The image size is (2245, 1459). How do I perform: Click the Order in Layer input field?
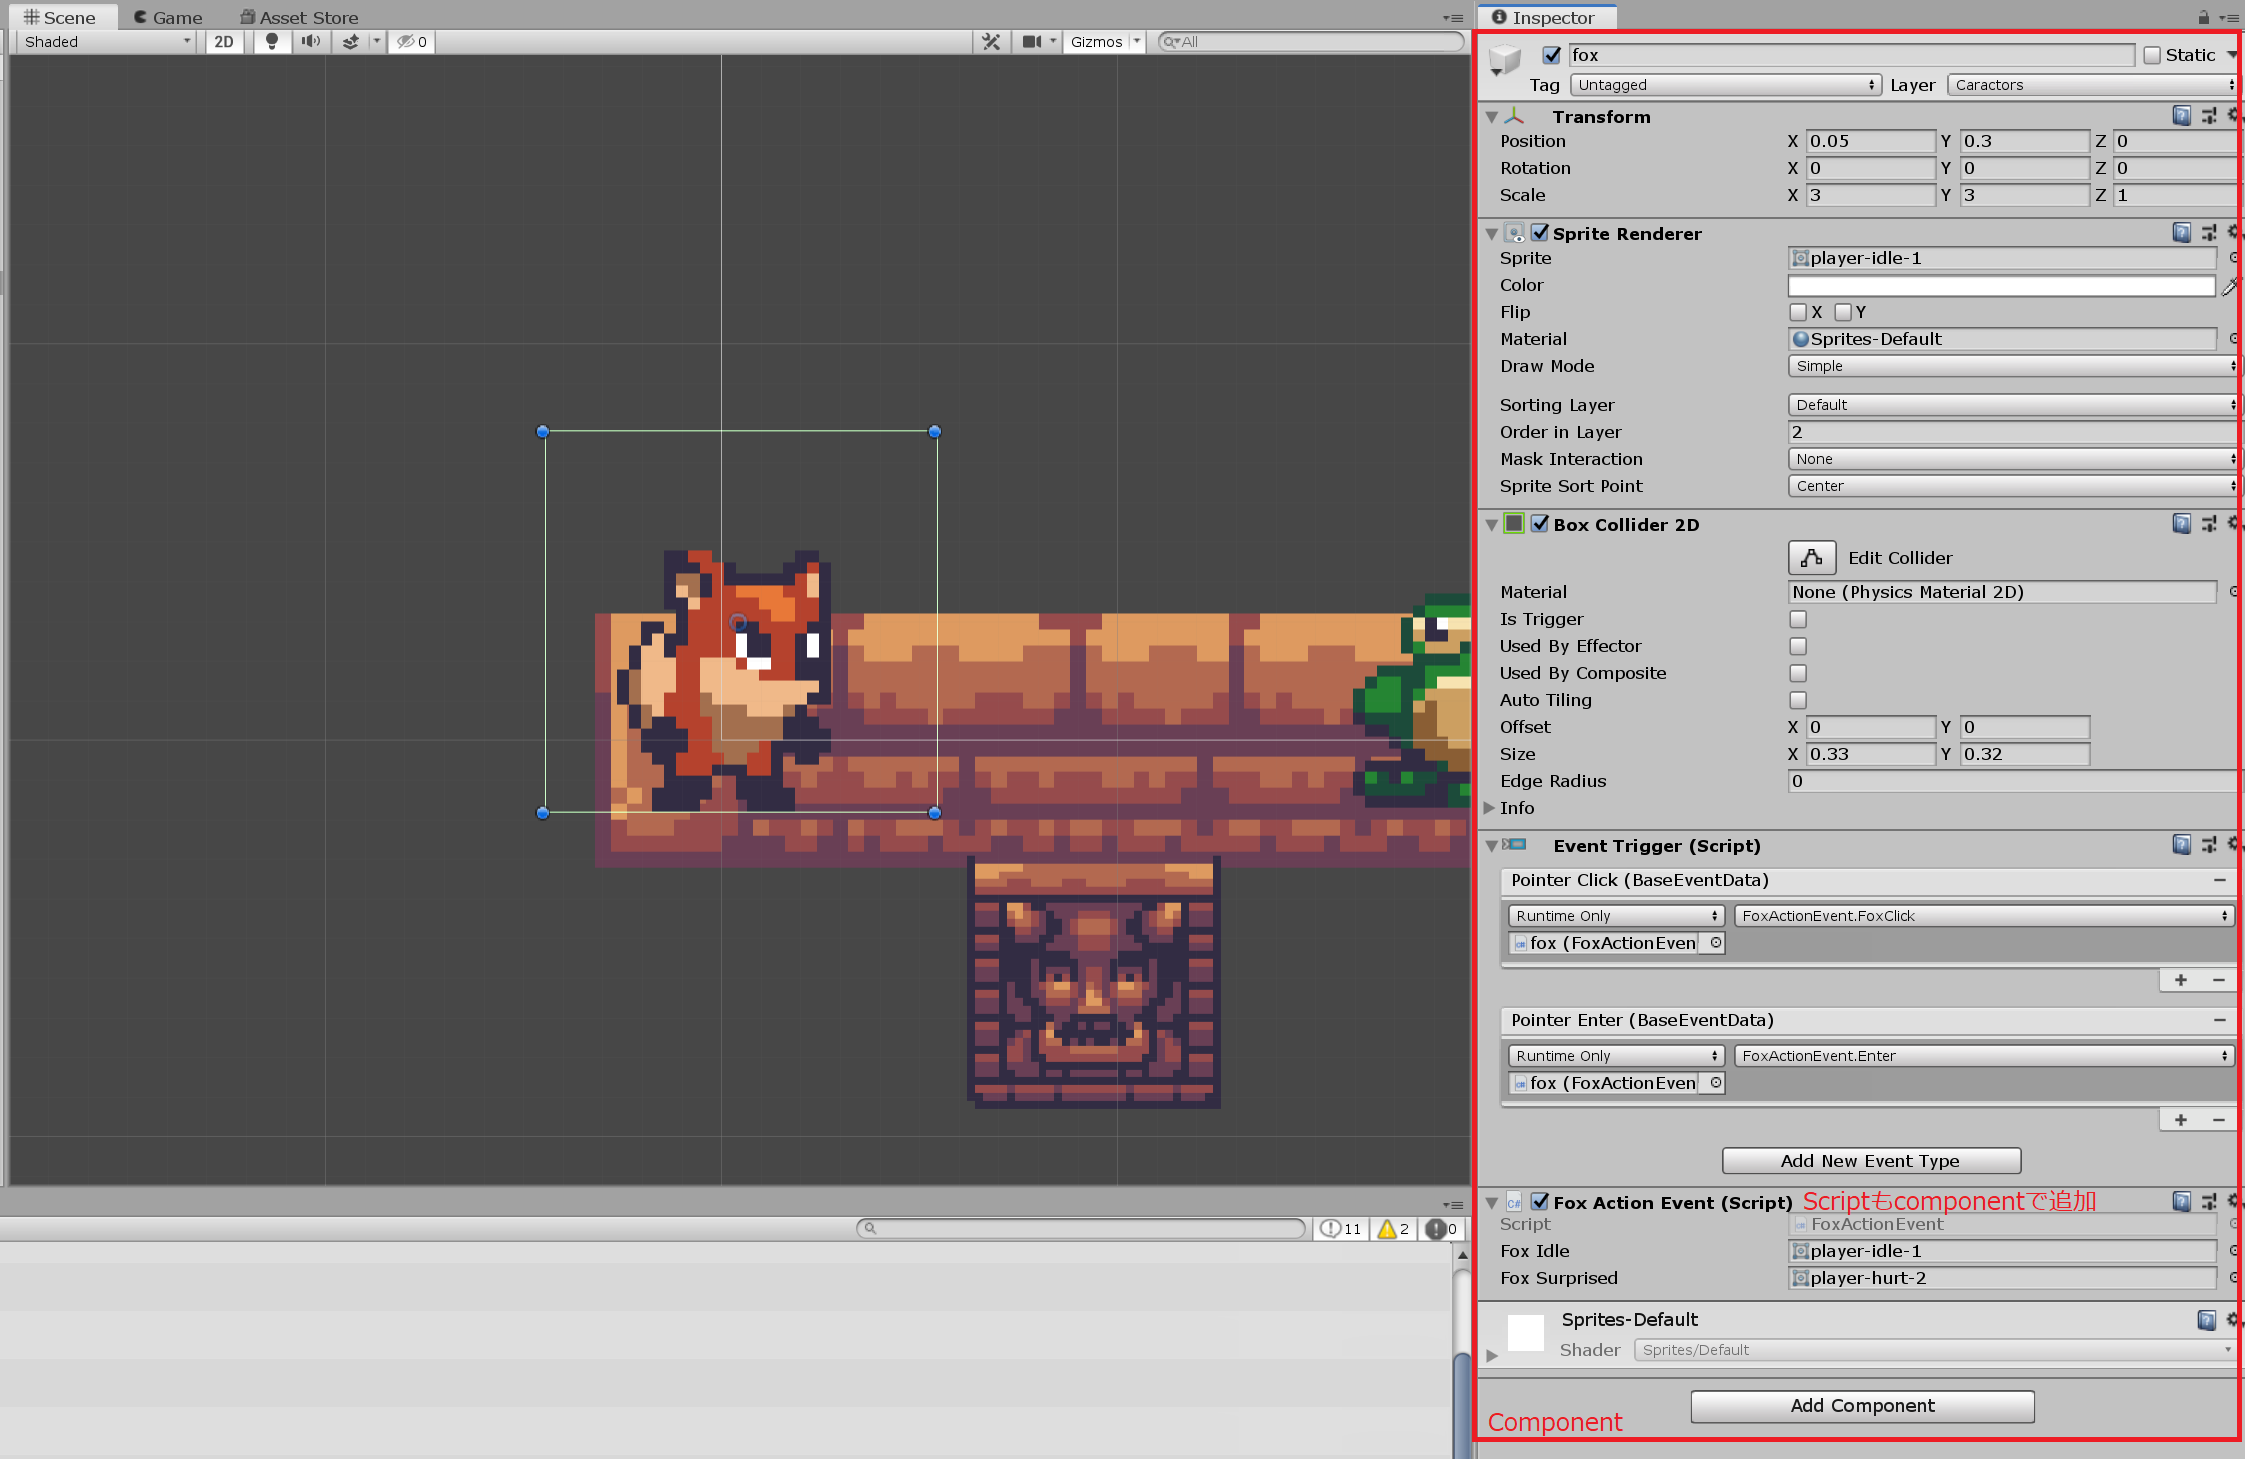point(2010,432)
